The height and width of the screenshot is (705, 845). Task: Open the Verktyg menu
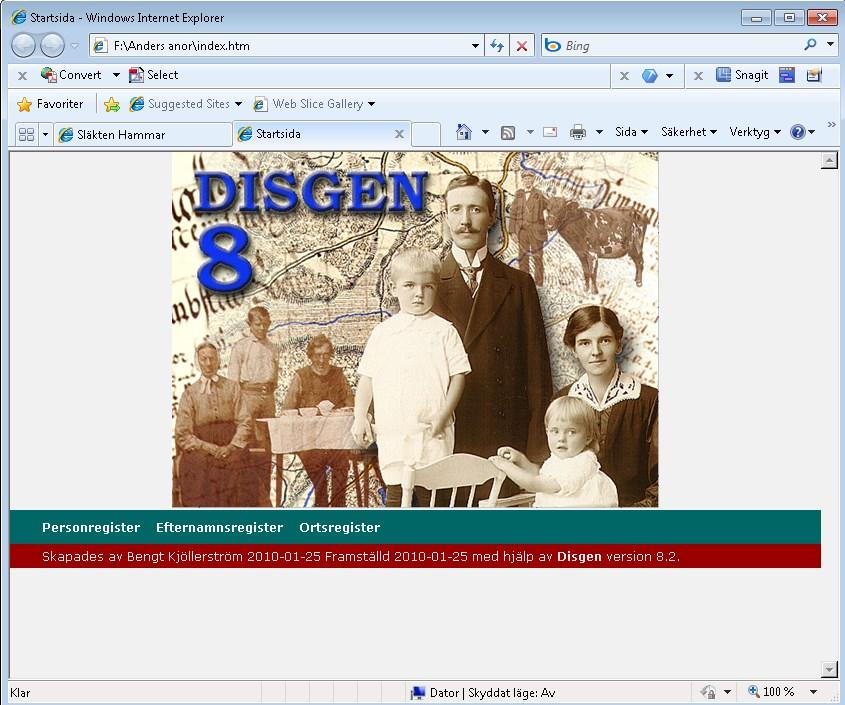[x=754, y=132]
